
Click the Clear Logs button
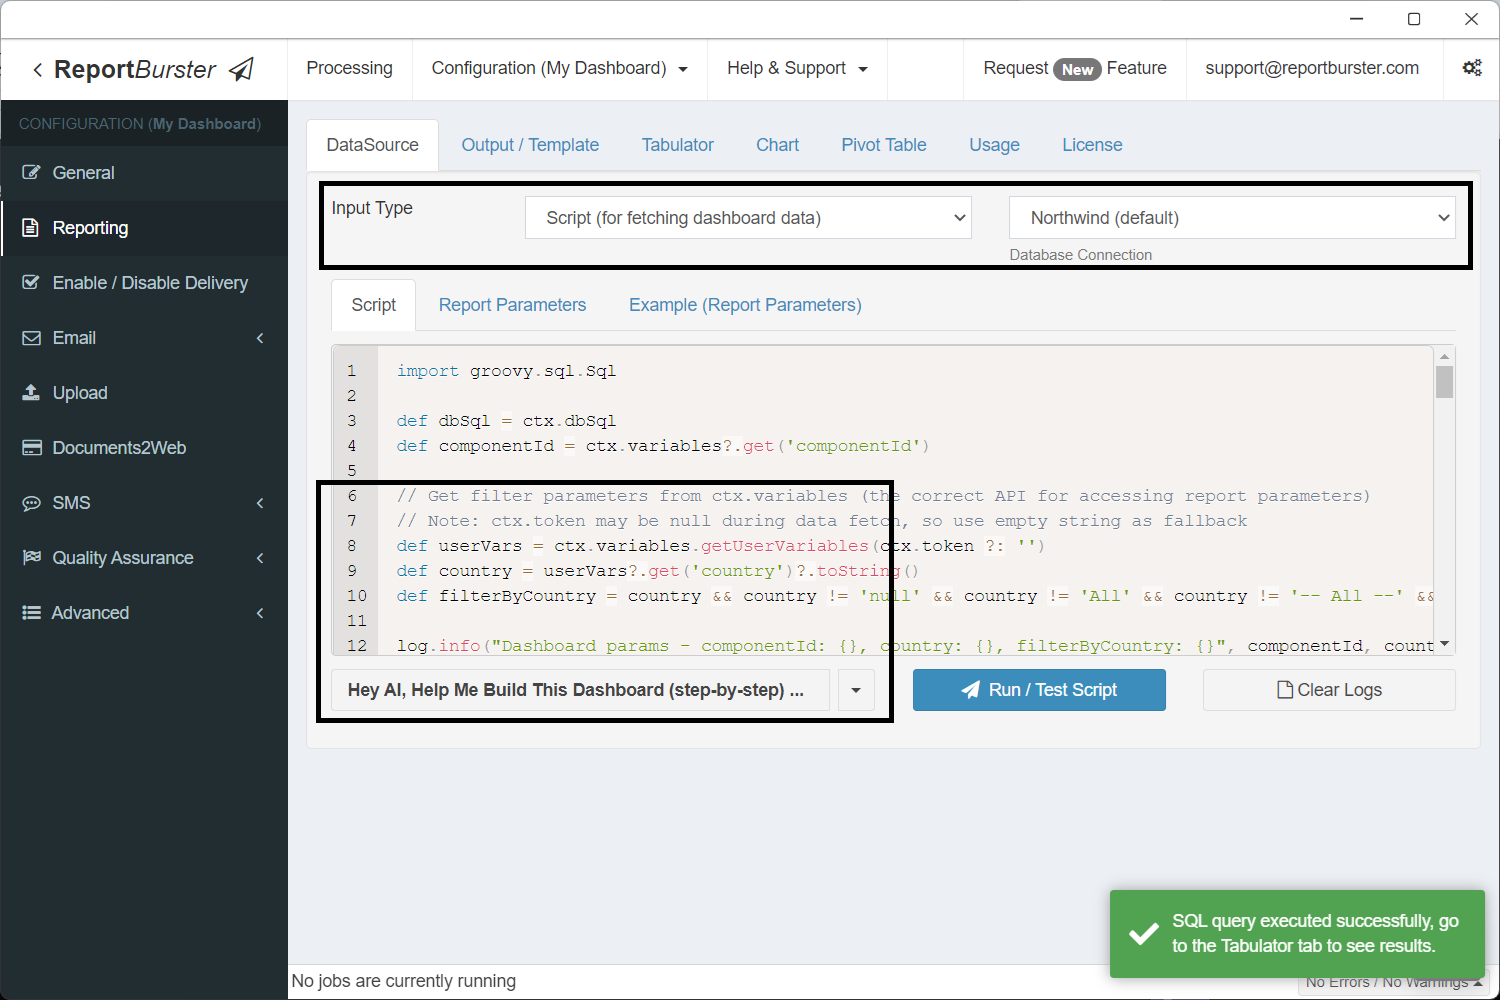click(1329, 690)
